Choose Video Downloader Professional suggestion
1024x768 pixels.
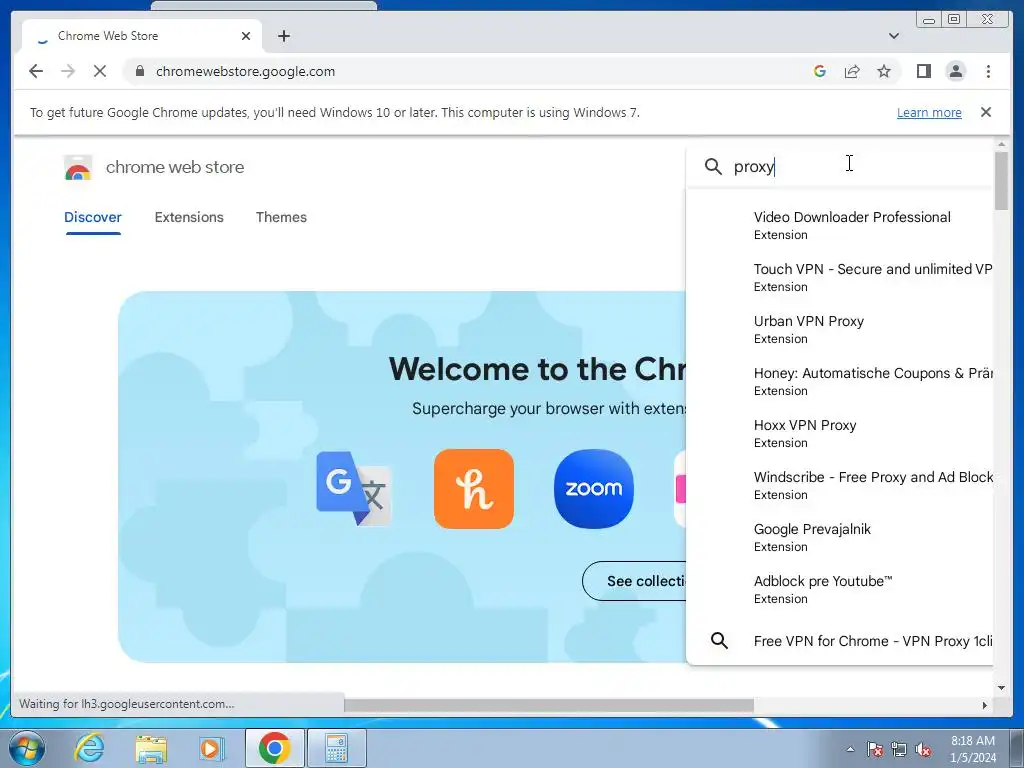tap(840, 225)
